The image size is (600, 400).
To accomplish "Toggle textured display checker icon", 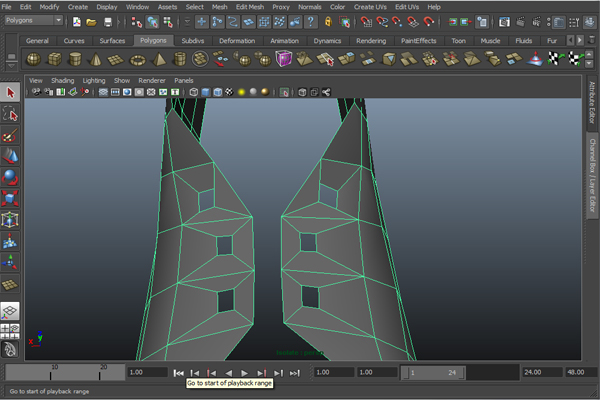I will 229,92.
